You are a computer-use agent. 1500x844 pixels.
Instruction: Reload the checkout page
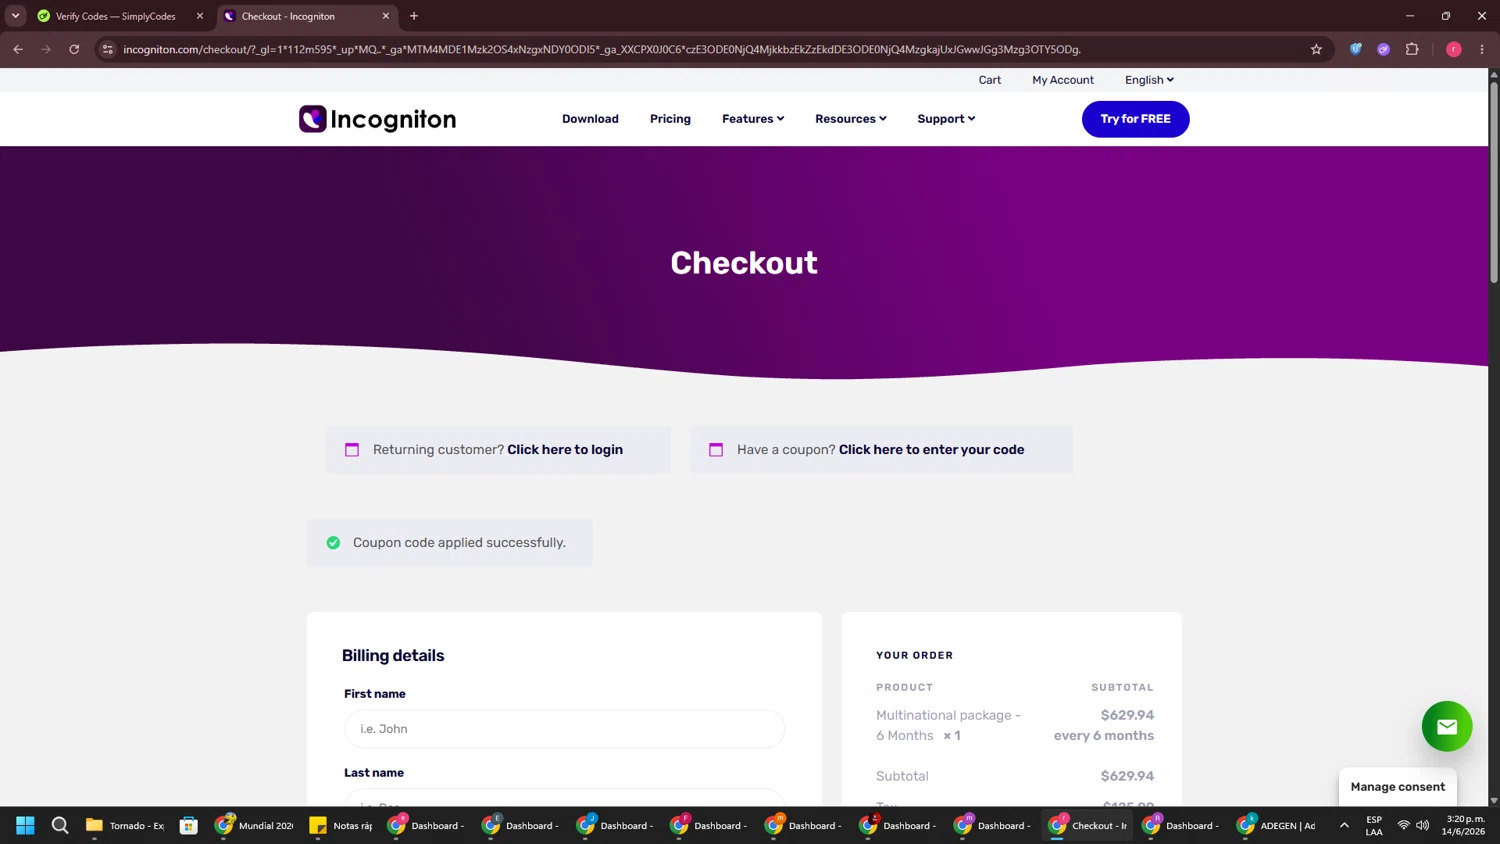click(x=74, y=49)
